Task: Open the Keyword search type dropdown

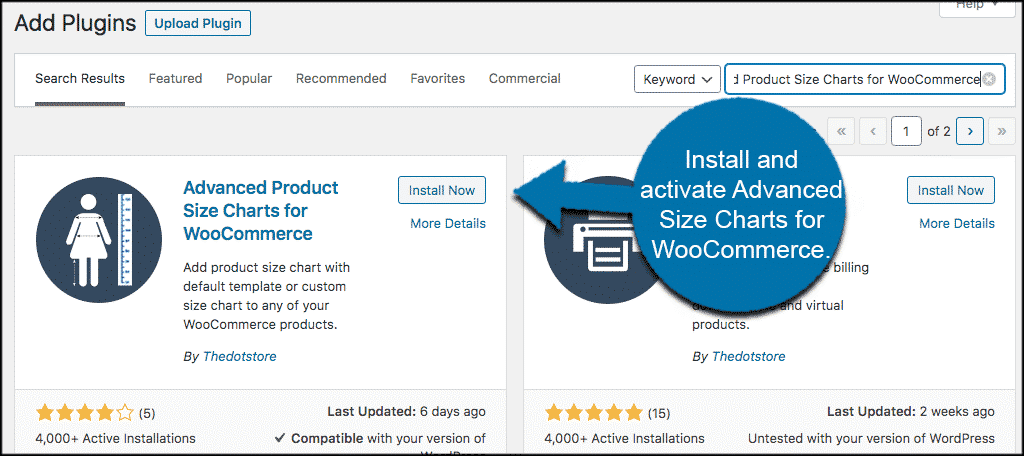Action: pyautogui.click(x=677, y=79)
